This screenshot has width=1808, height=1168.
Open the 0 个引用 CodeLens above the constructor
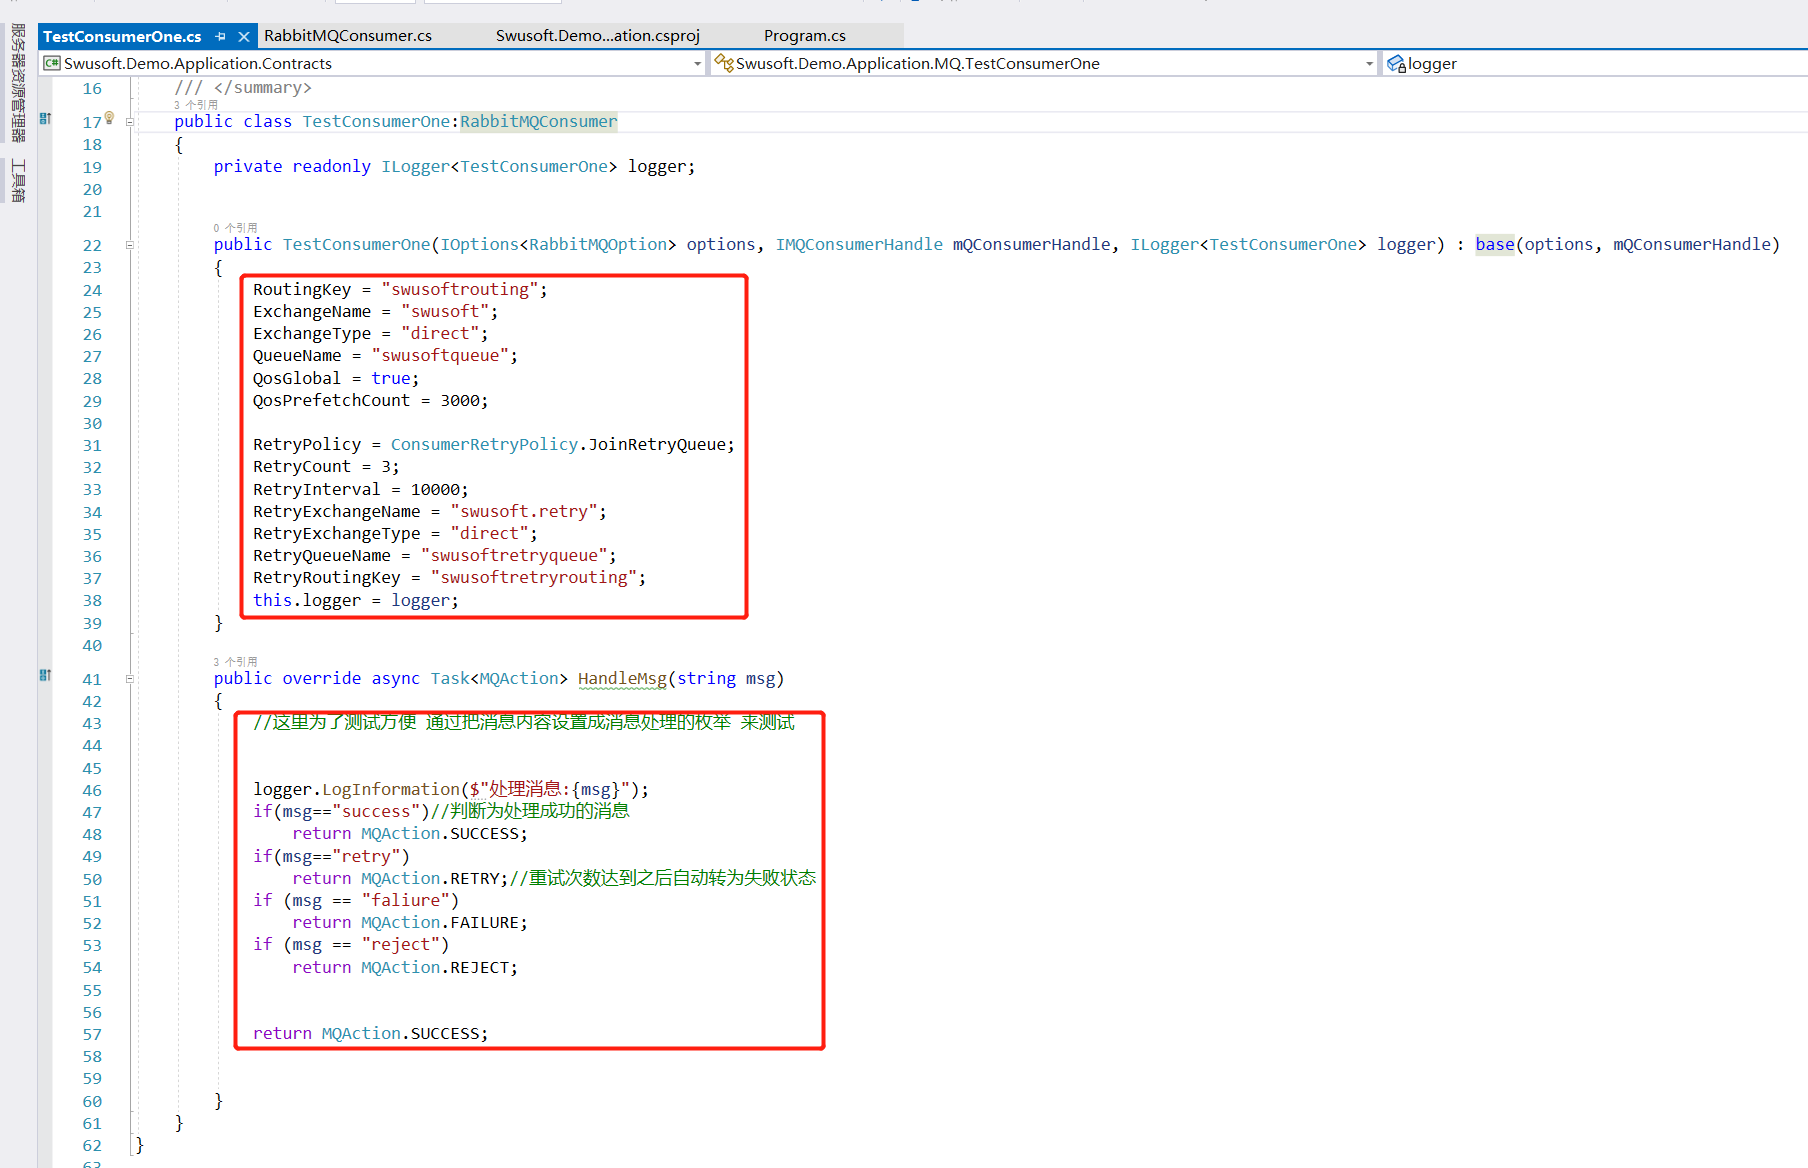pyautogui.click(x=235, y=228)
